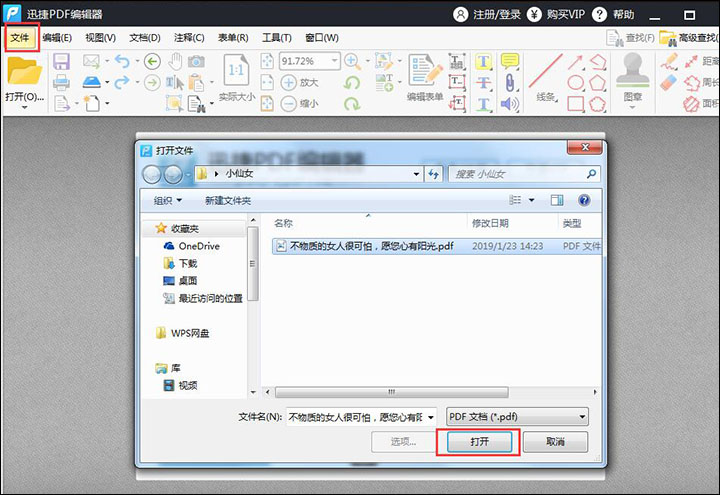Click the dialog help question mark icon
This screenshot has height=495, width=720.
(x=584, y=200)
